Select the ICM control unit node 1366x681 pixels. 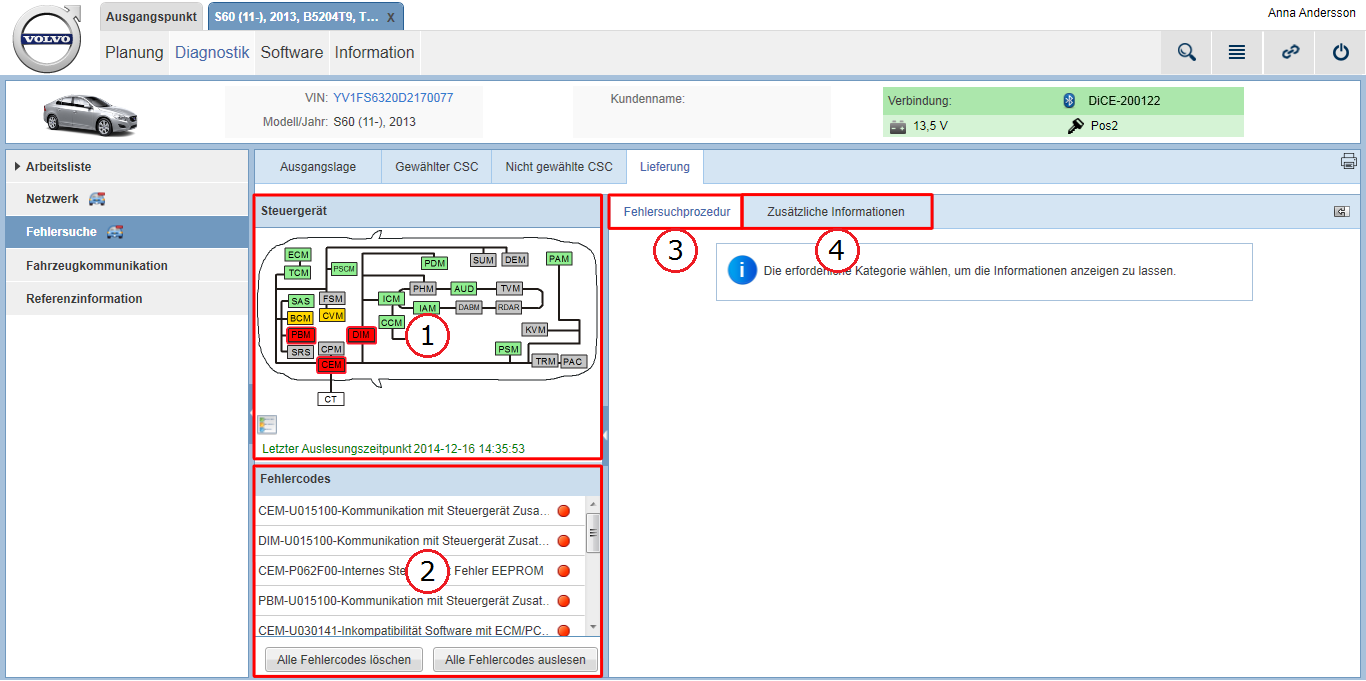coord(392,298)
